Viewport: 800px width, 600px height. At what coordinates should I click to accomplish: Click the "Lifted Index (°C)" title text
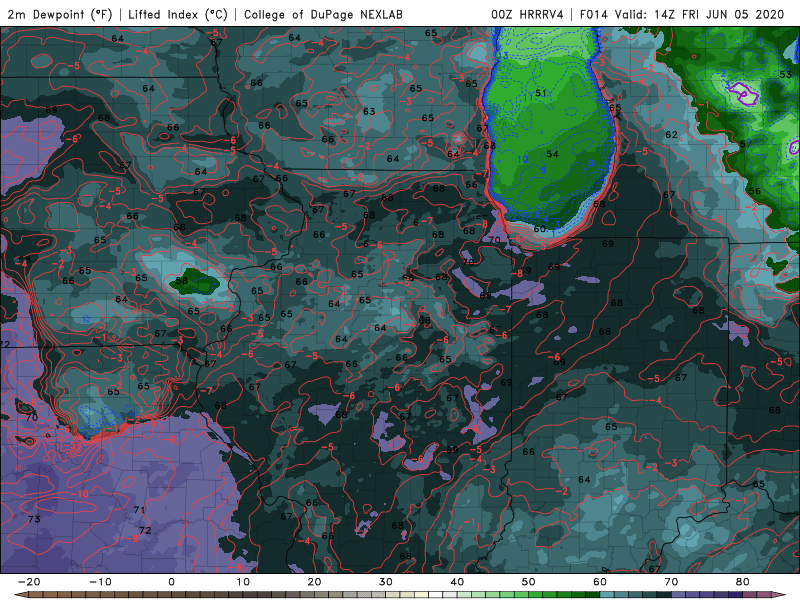point(178,14)
